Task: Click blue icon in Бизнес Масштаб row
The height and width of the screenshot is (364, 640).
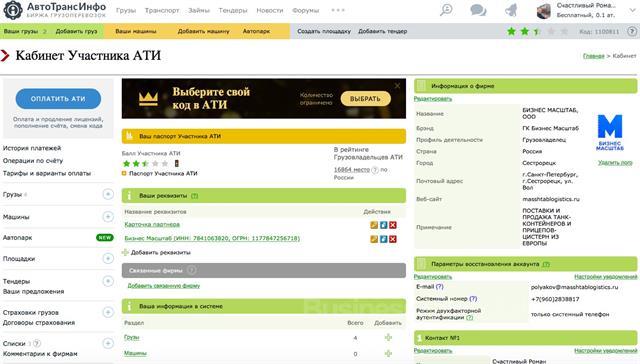Action: pos(383,239)
